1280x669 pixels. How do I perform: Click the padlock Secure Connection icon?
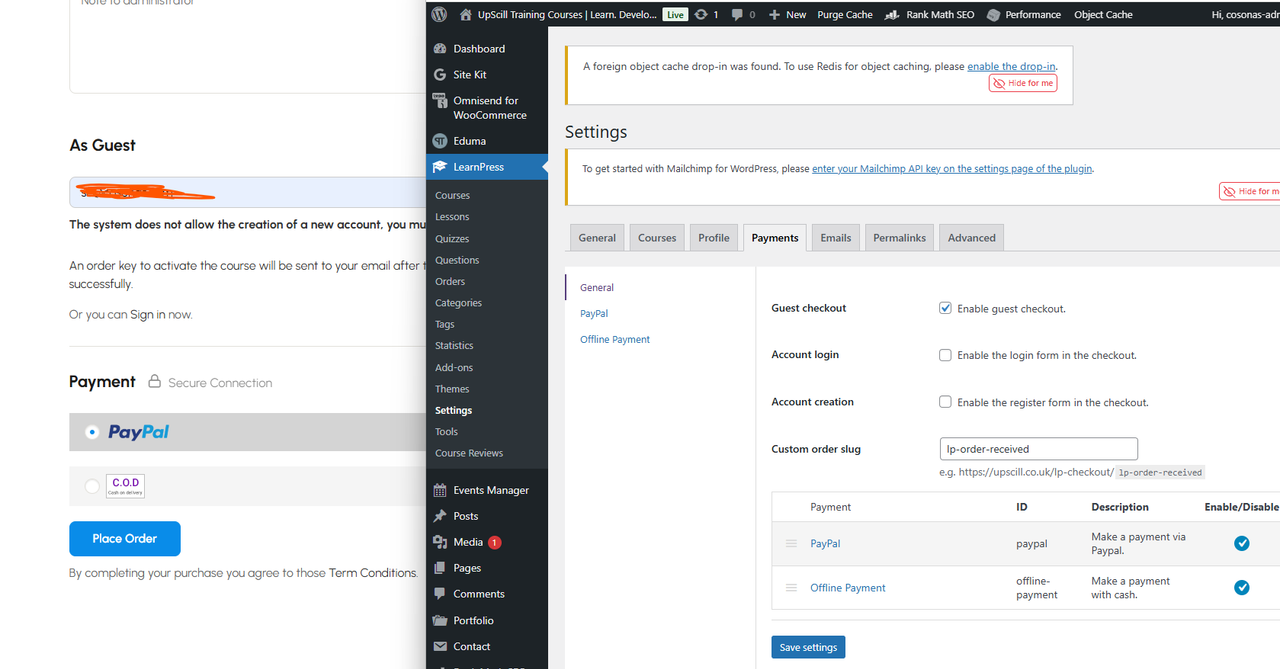pyautogui.click(x=154, y=381)
